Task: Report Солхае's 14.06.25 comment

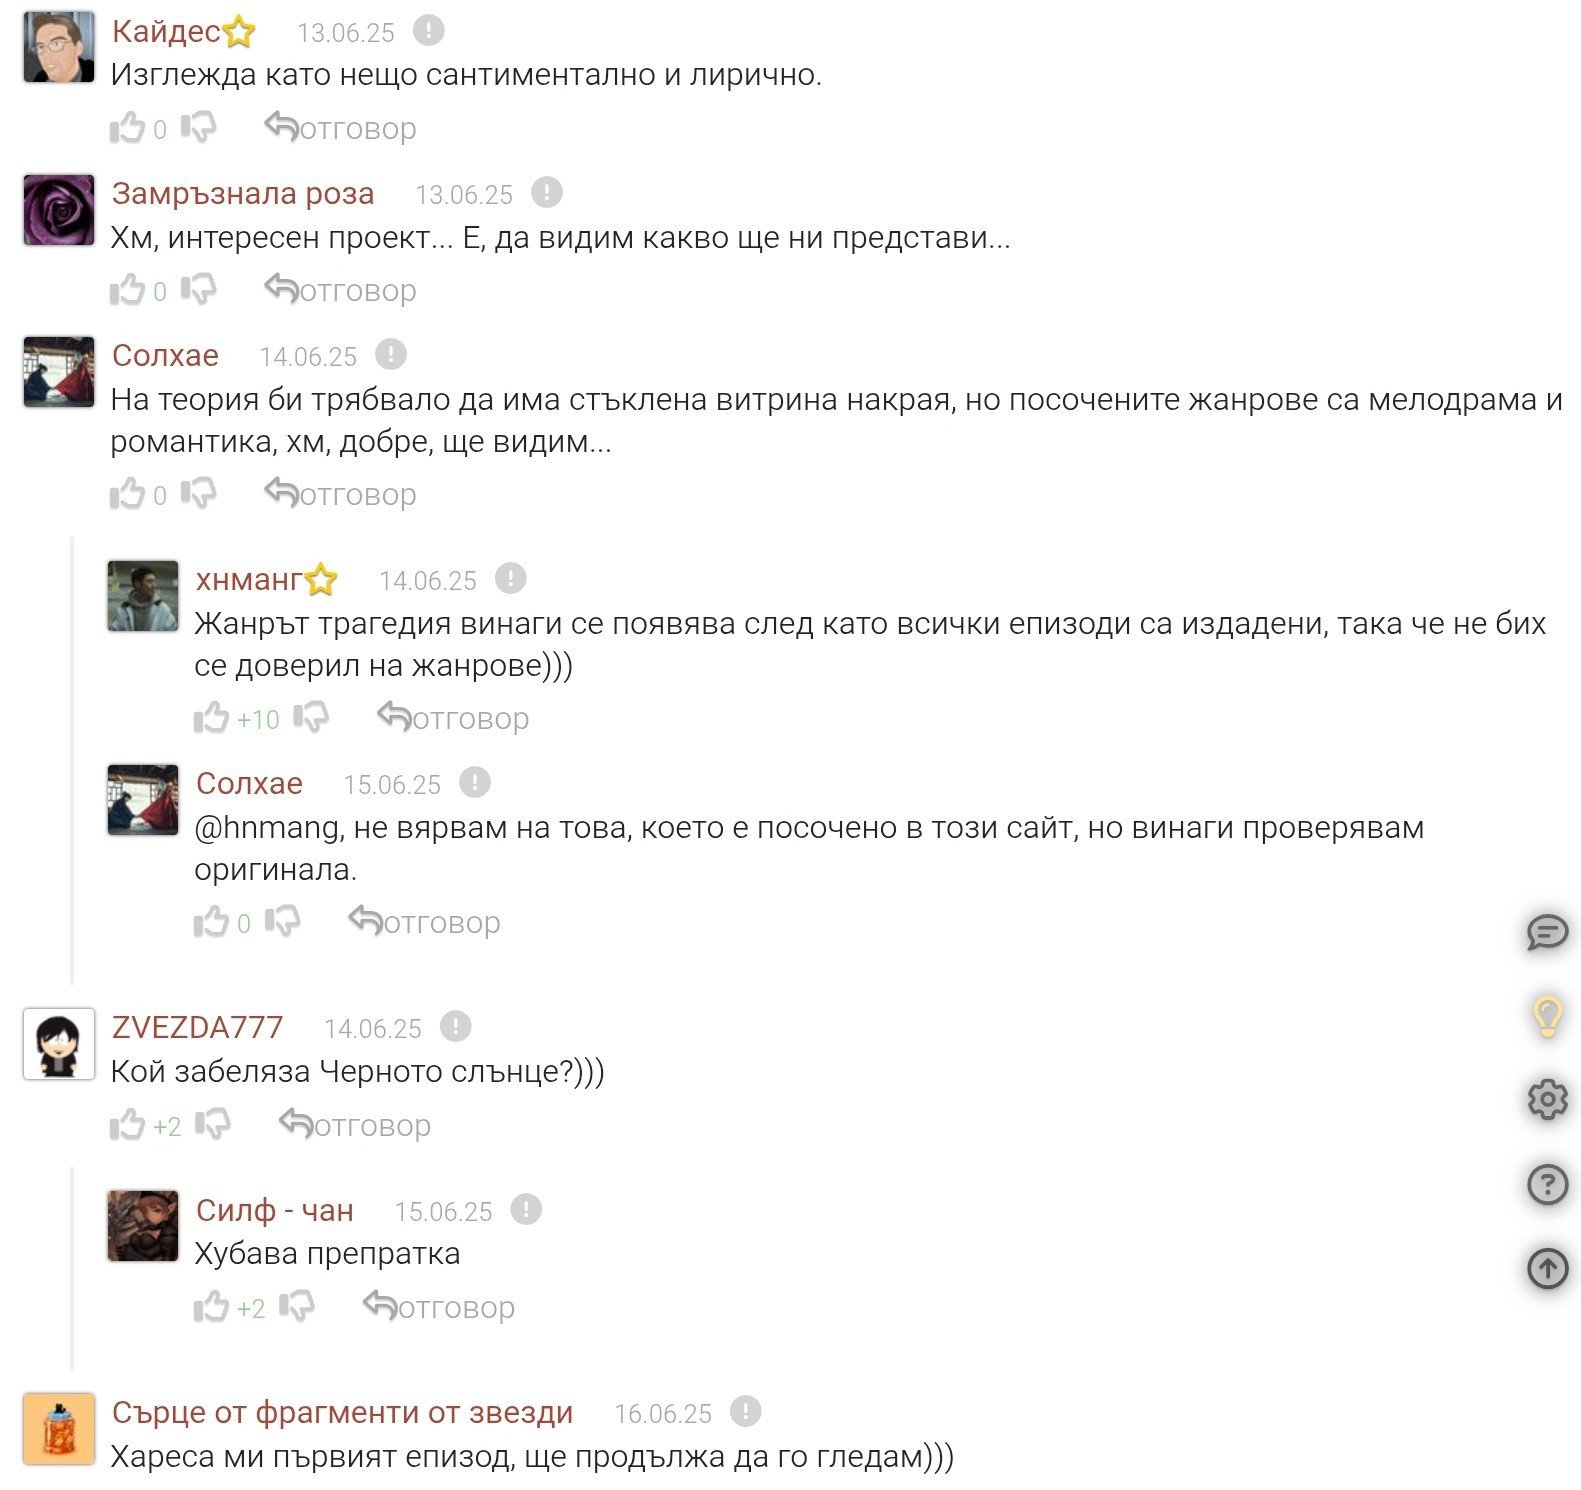Action: click(390, 354)
